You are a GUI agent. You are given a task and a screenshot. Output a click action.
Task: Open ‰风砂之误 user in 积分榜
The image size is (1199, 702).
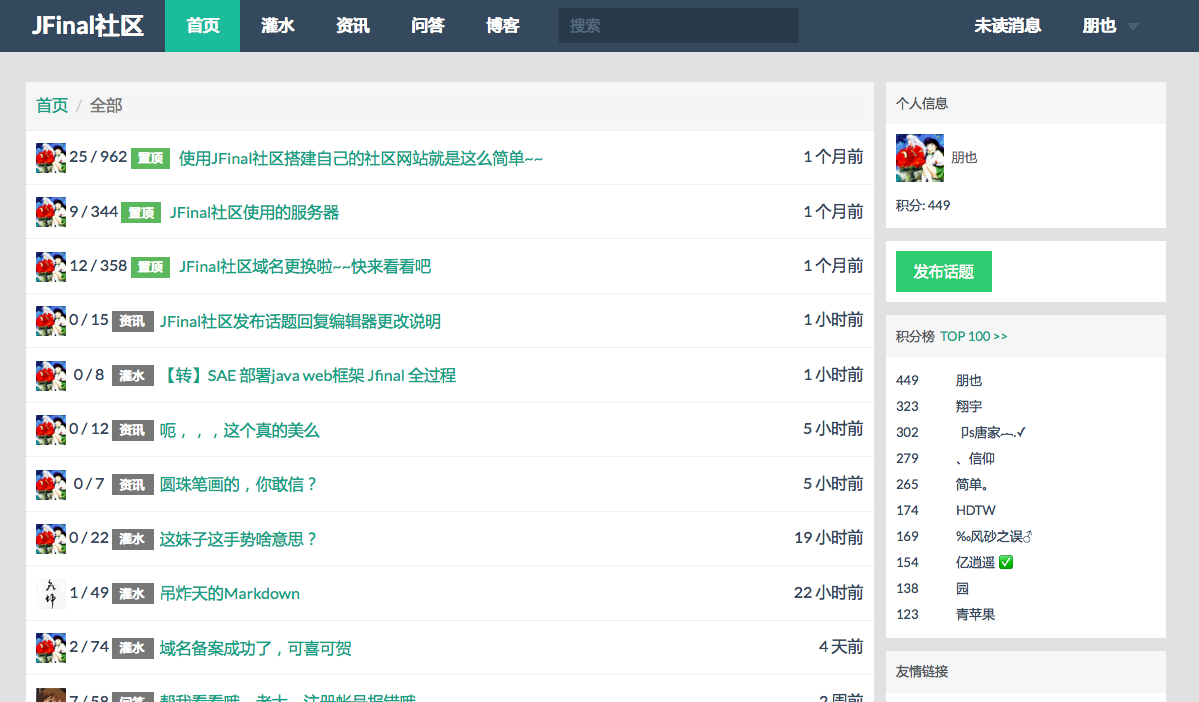994,537
